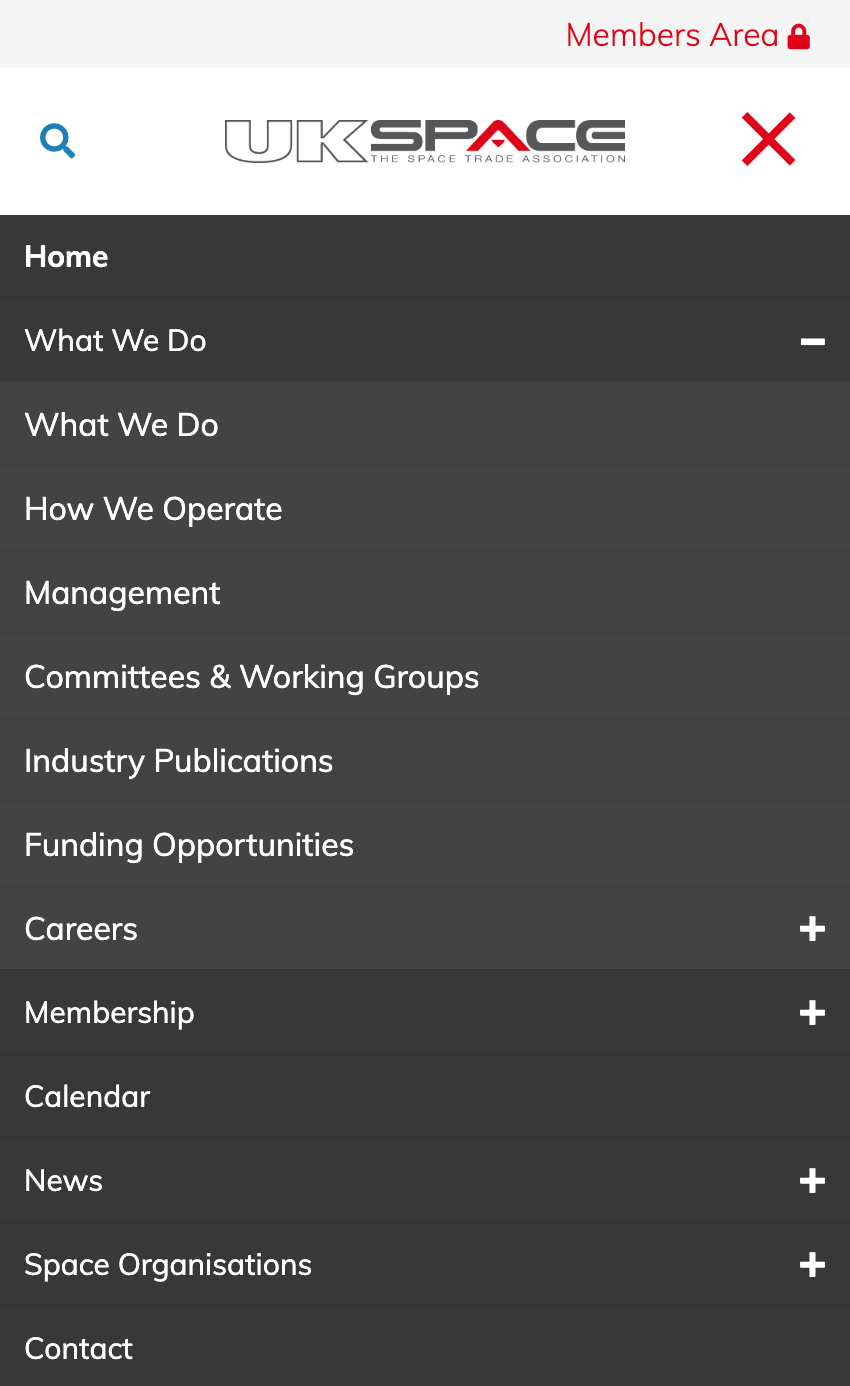Image resolution: width=850 pixels, height=1386 pixels.
Task: Click the search magnifier icon
Action: coord(58,141)
